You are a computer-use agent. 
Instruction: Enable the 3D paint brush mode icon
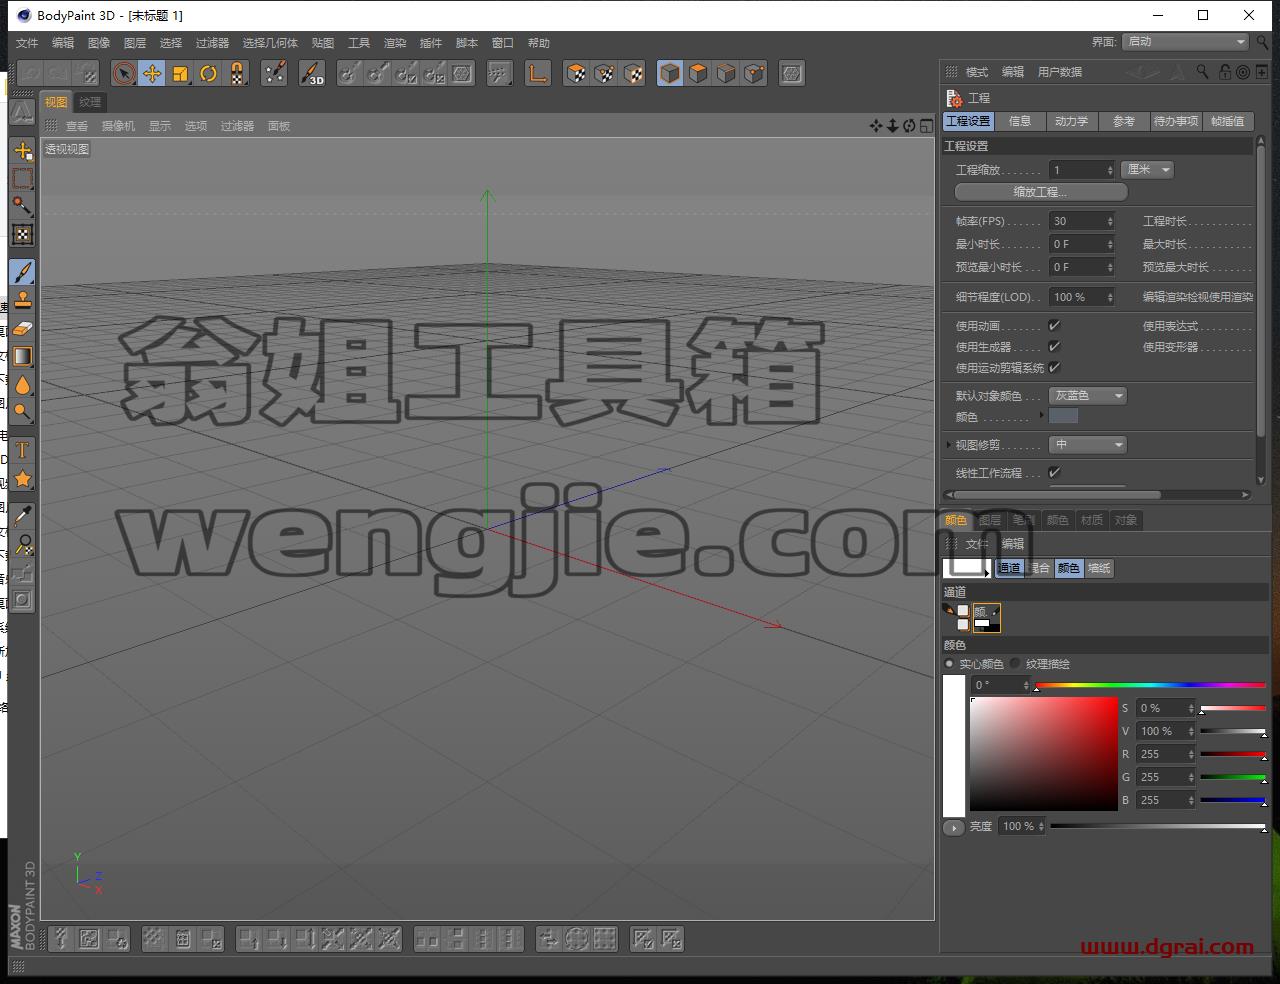pos(312,73)
